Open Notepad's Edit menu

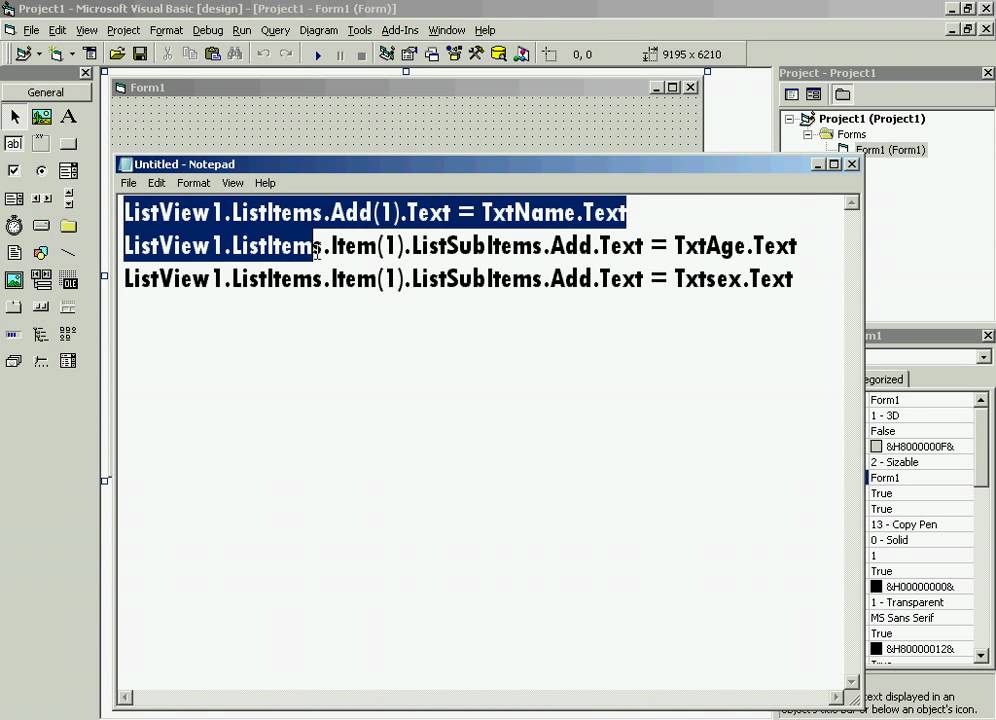[x=156, y=183]
